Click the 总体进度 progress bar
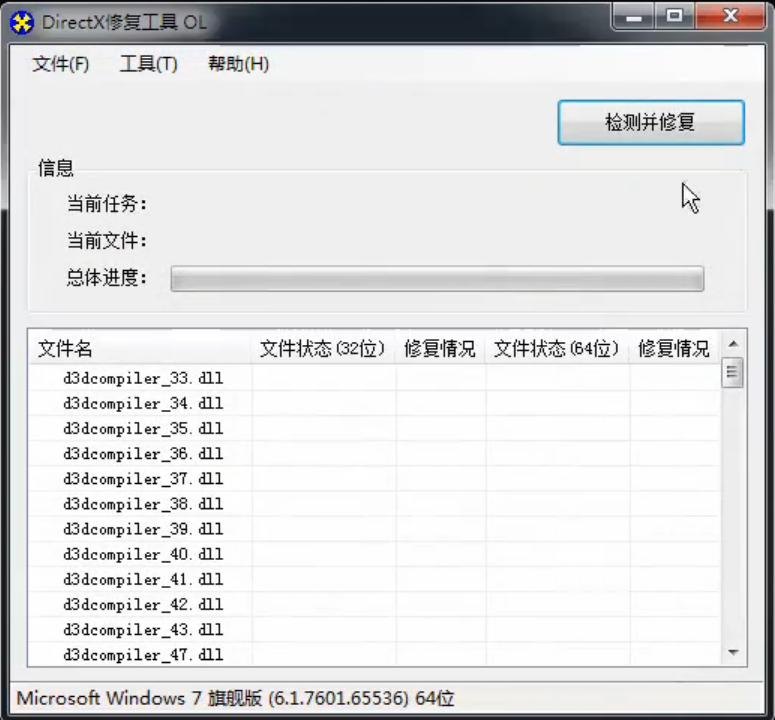Image resolution: width=775 pixels, height=720 pixels. point(437,278)
